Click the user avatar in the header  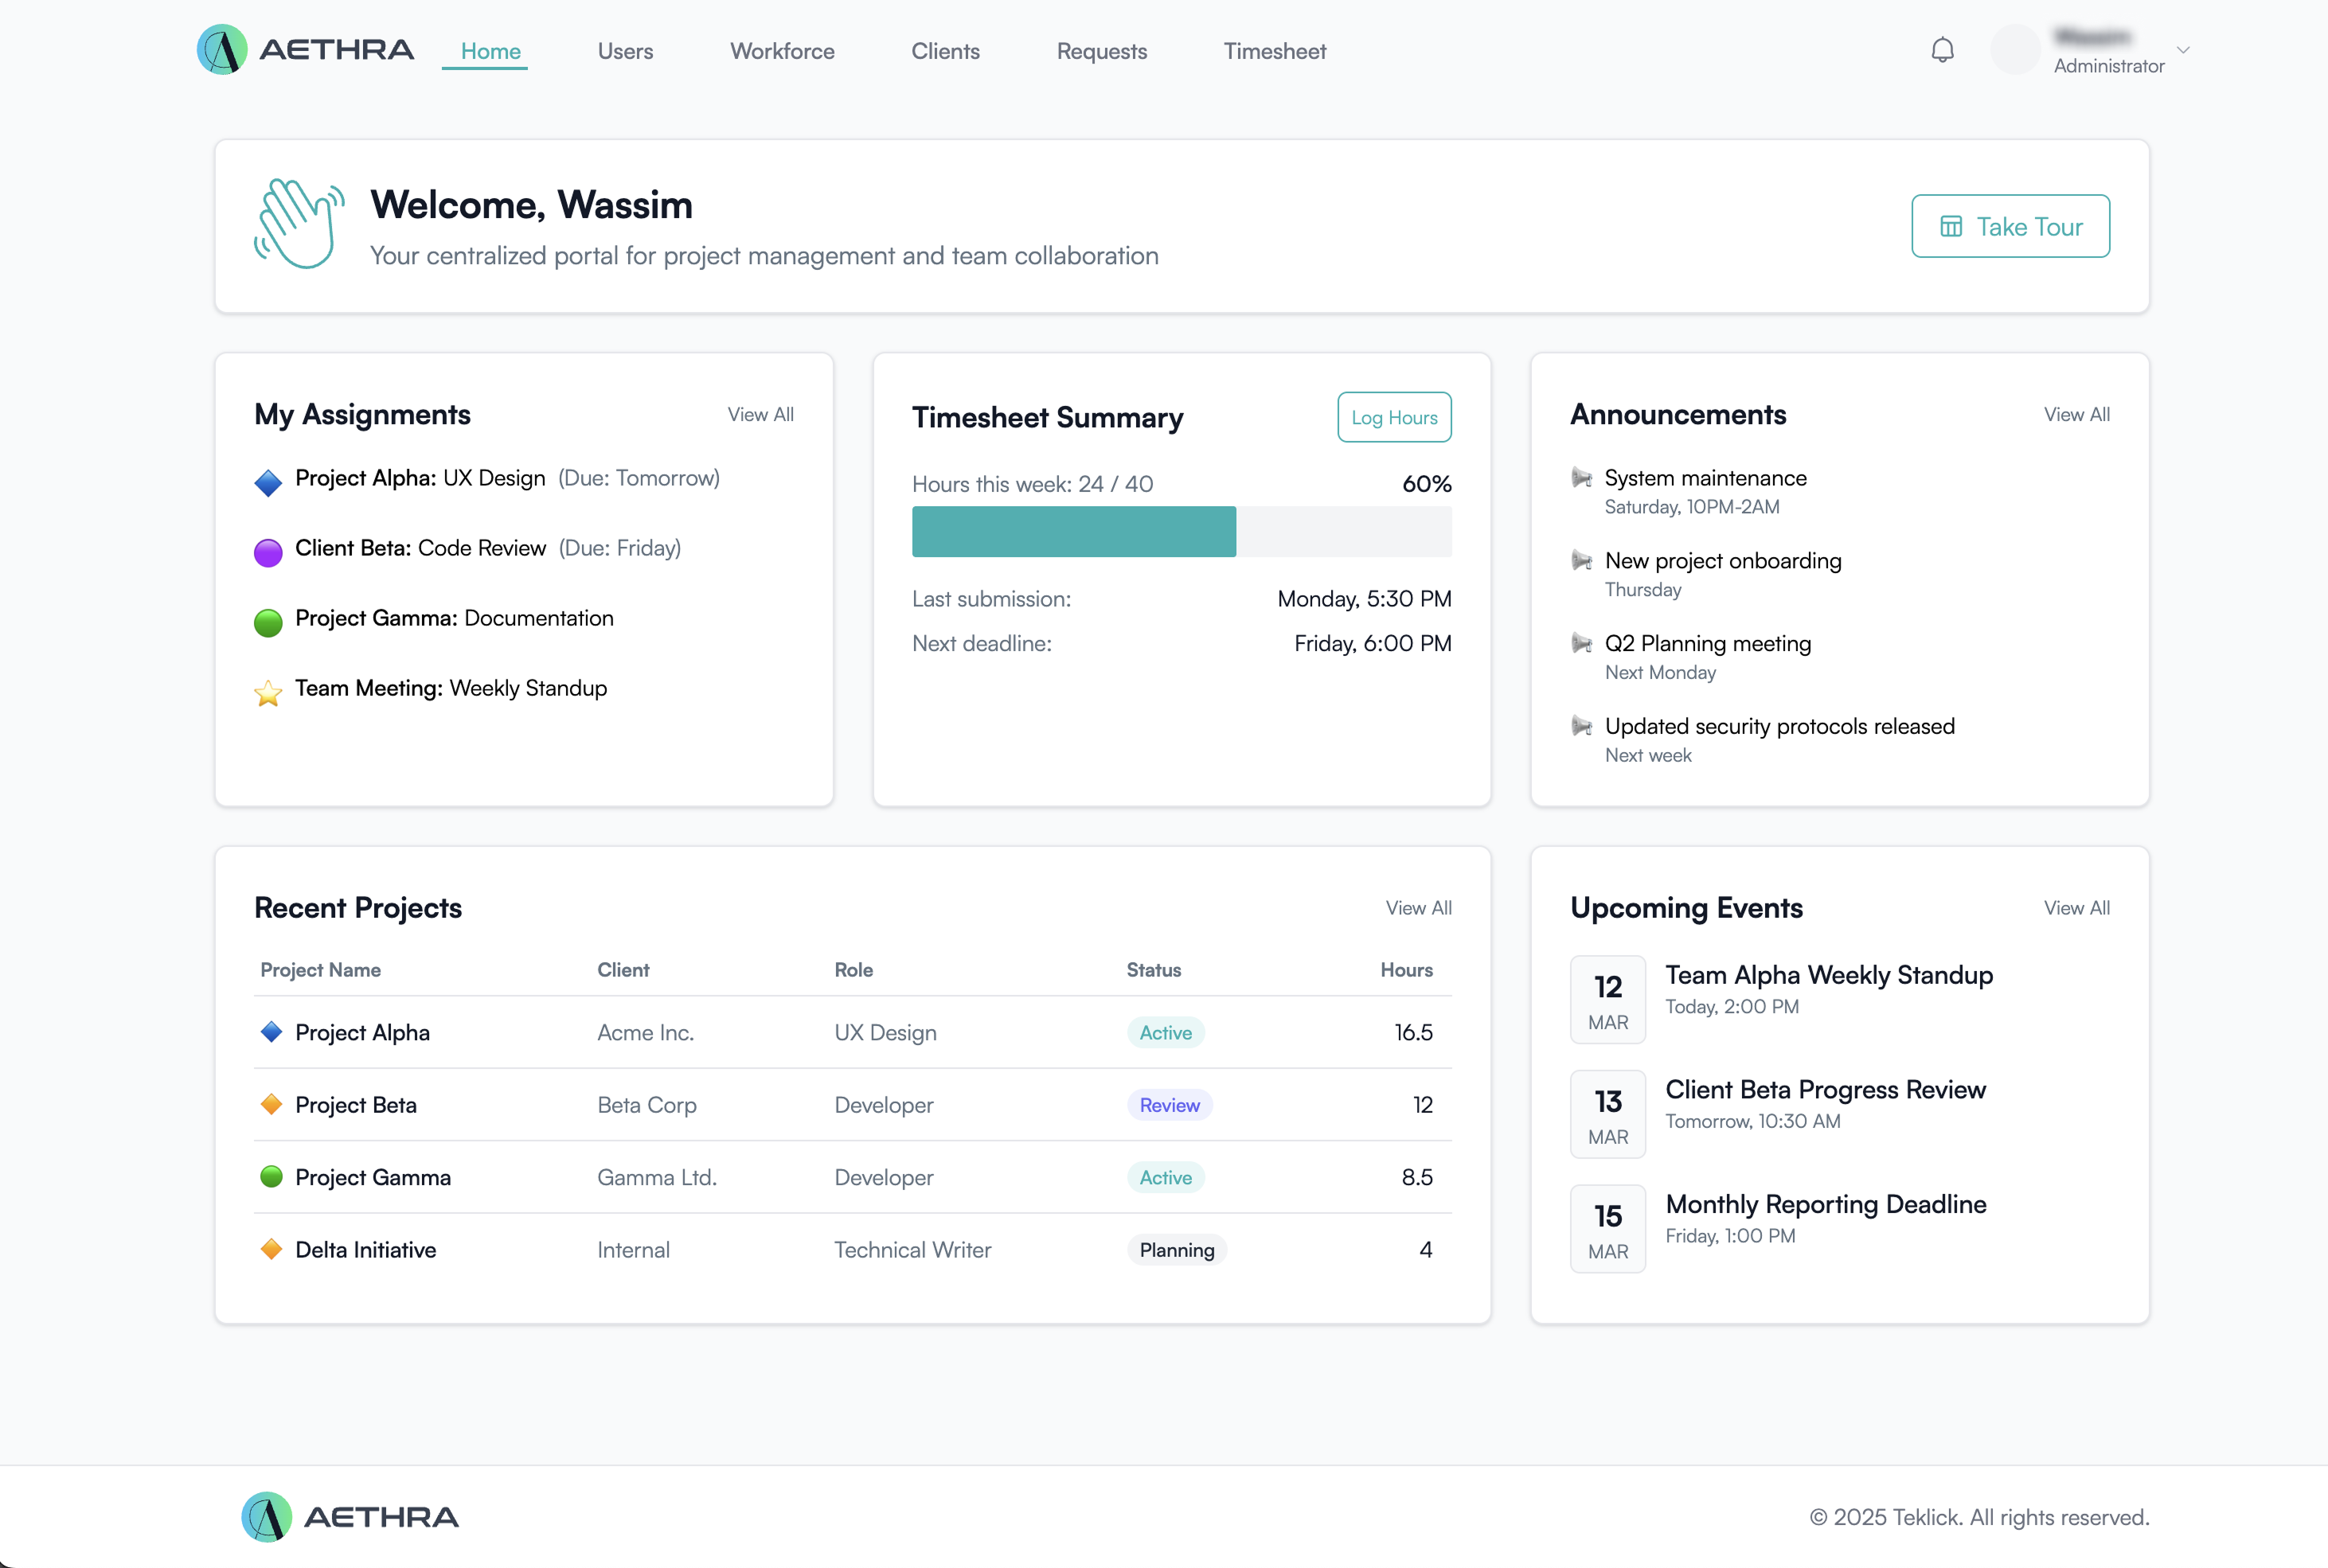2015,50
